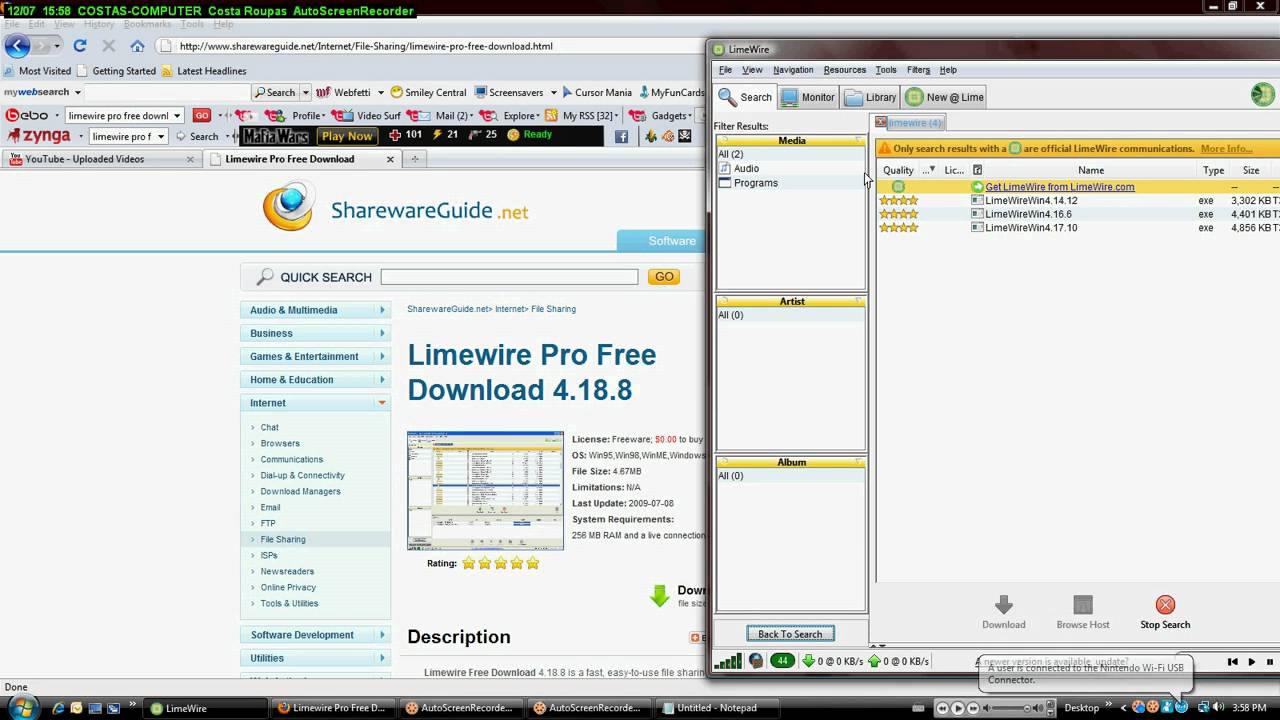Screen dimensions: 1280x720
Task: Click Browse Host in LimeWire
Action: click(x=1083, y=612)
